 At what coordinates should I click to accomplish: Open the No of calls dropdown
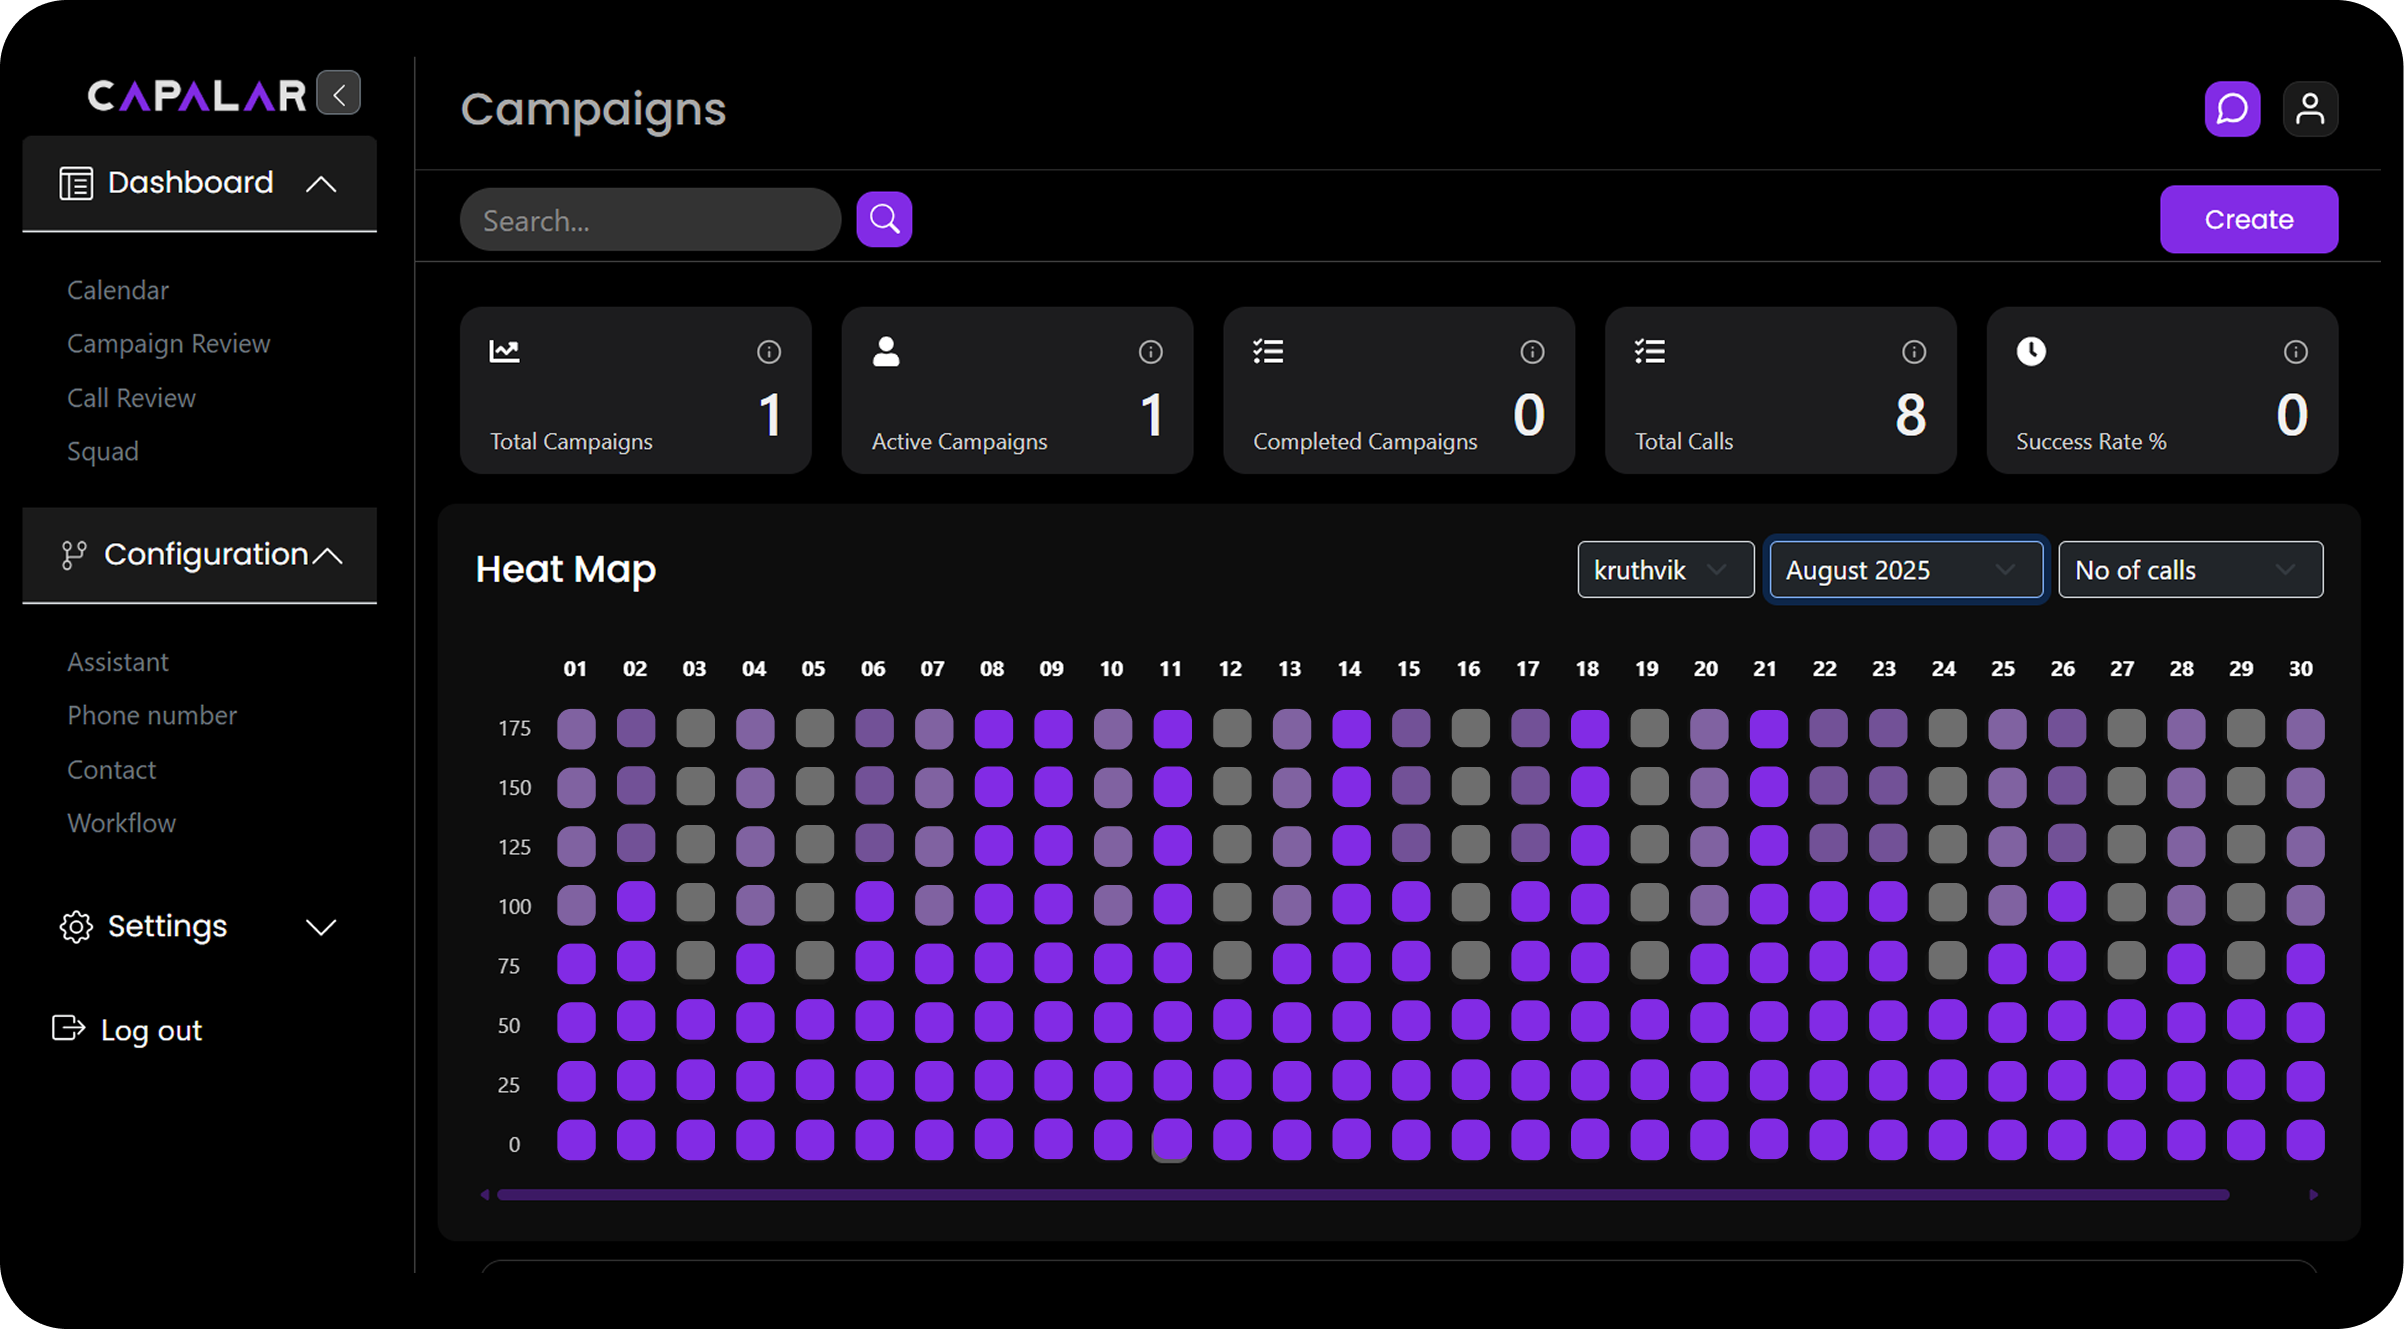(2189, 570)
